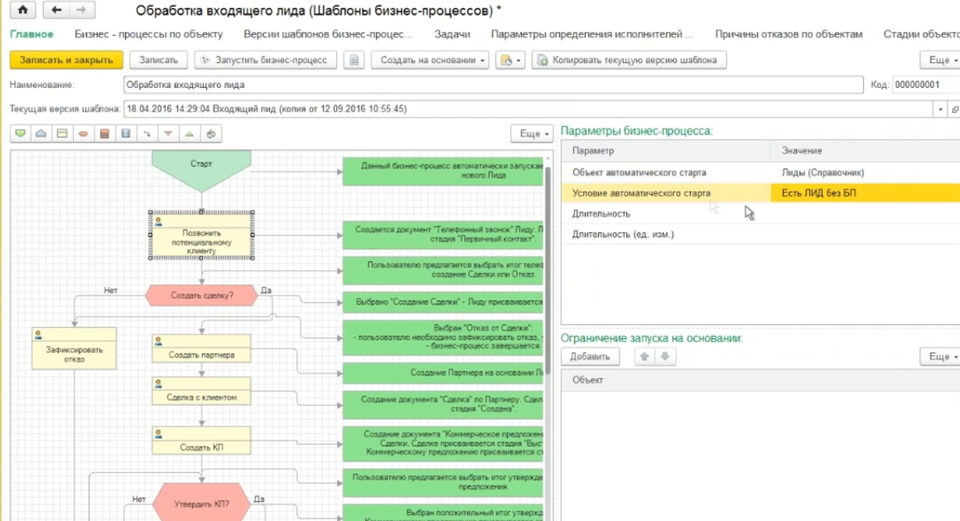
Task: Open the print dropdown icon button
Action: coord(510,60)
